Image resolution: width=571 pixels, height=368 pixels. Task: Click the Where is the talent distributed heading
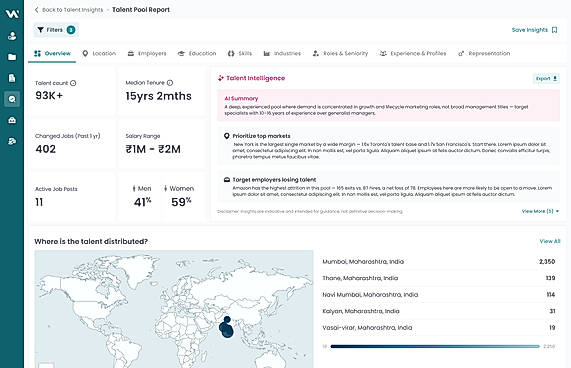click(91, 242)
